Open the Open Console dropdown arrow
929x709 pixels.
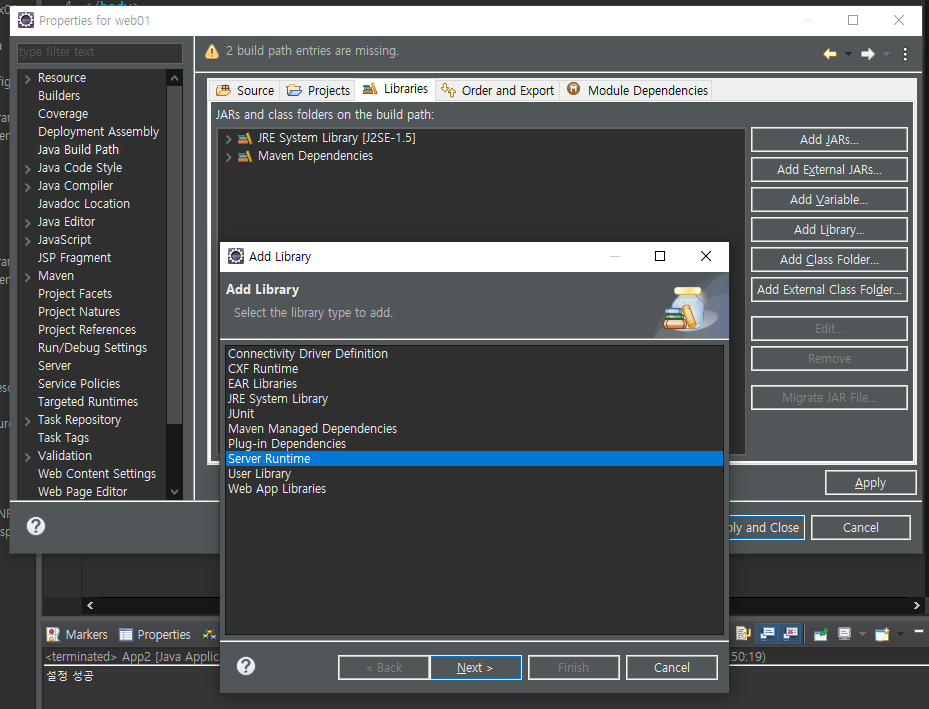900,634
